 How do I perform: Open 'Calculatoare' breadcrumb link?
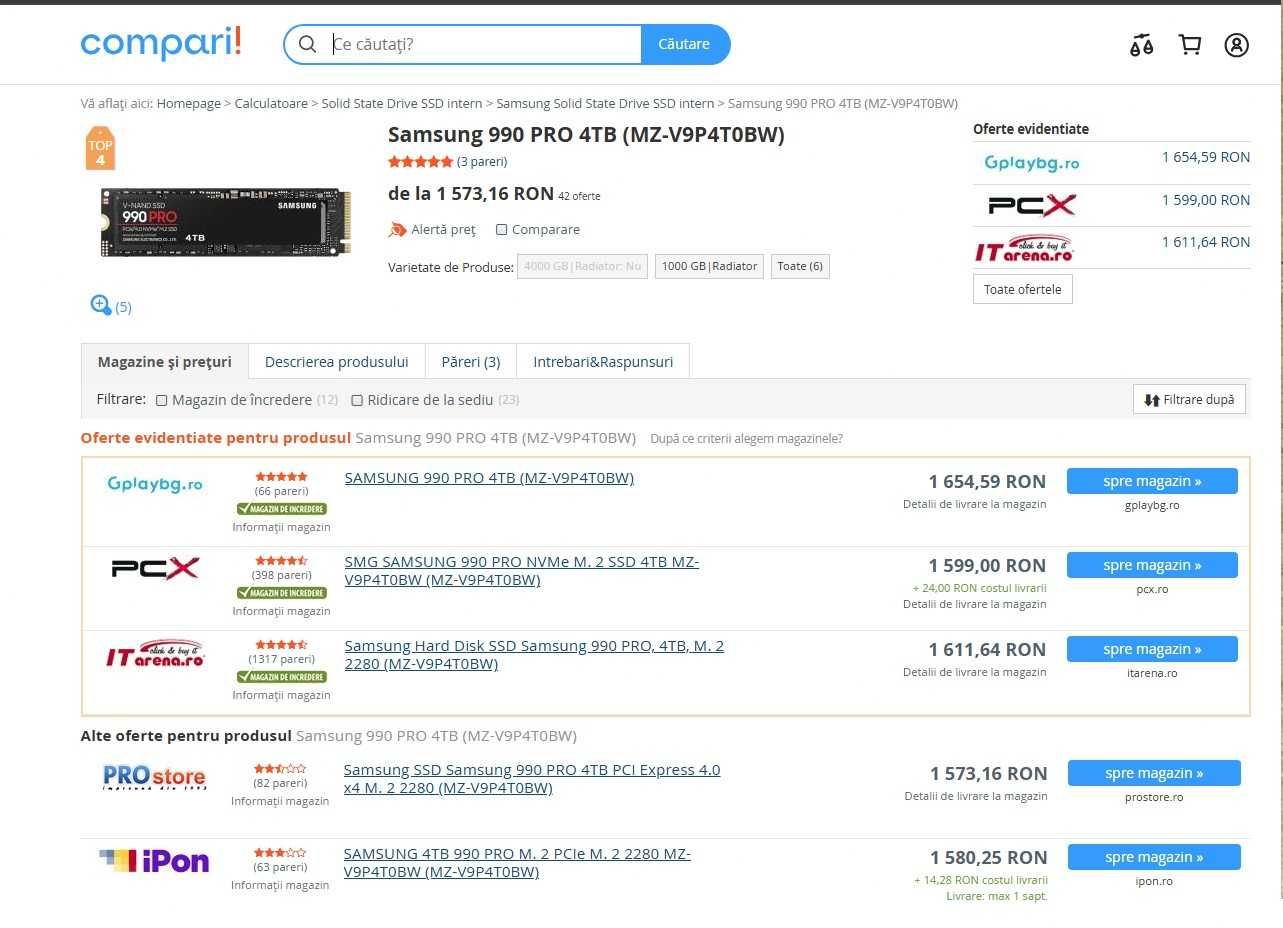(271, 103)
